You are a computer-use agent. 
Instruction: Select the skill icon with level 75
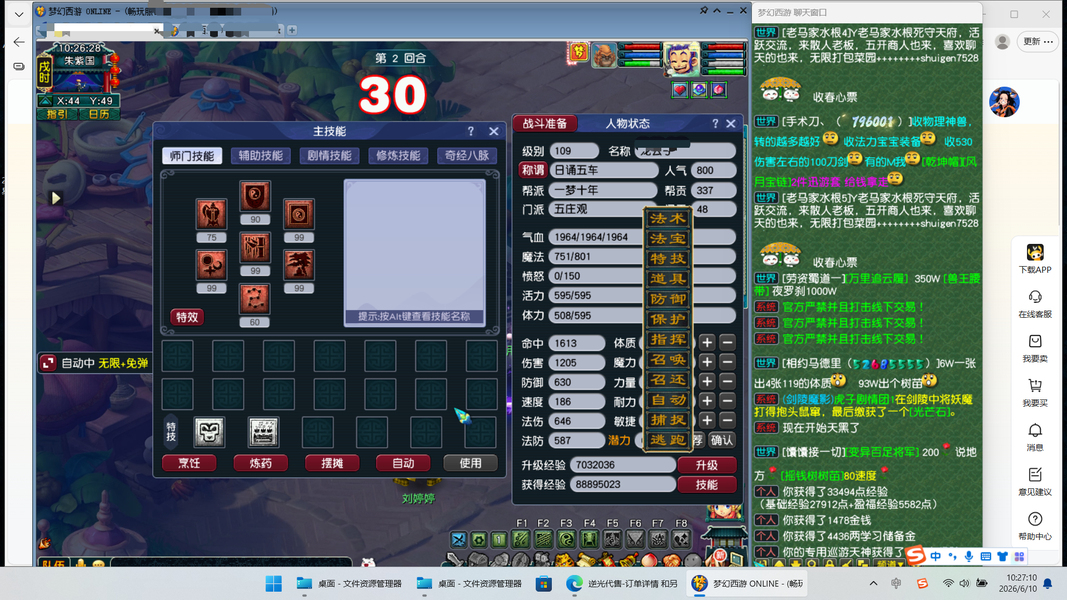pos(212,215)
